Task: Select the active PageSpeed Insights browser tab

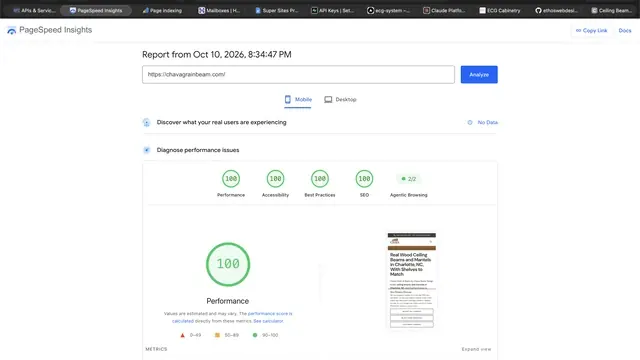Action: 96,11
